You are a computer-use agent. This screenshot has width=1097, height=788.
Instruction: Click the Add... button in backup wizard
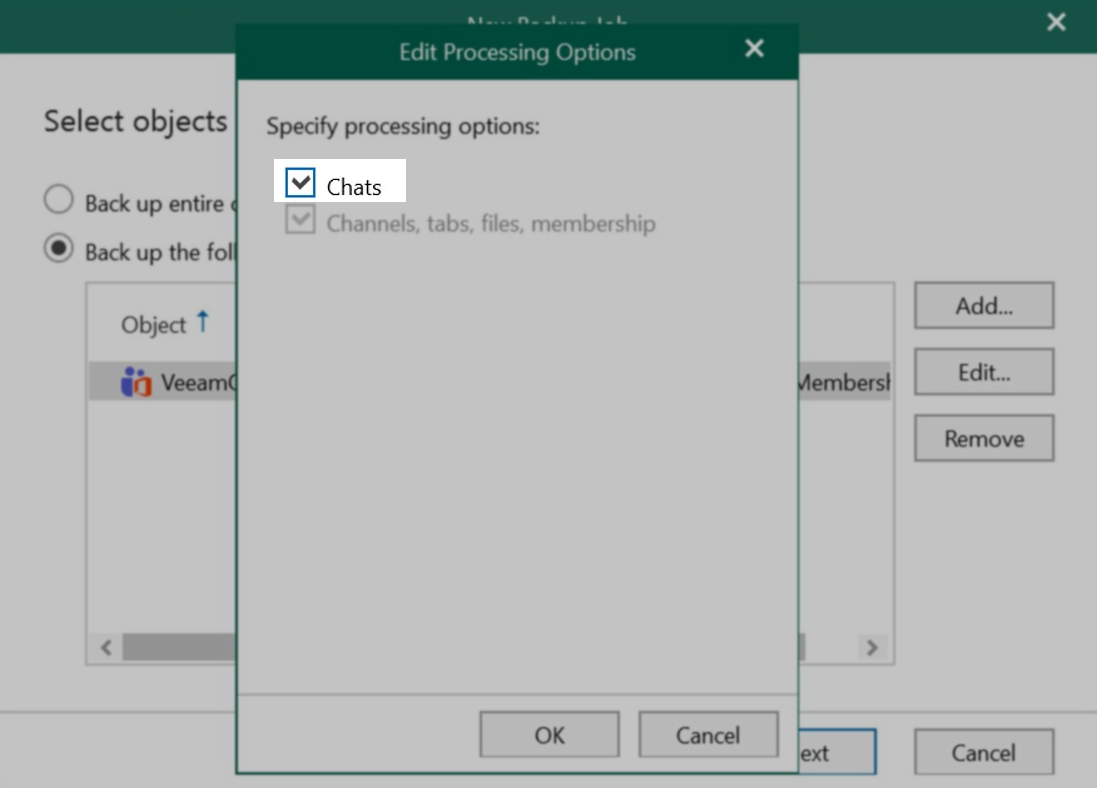tap(984, 306)
